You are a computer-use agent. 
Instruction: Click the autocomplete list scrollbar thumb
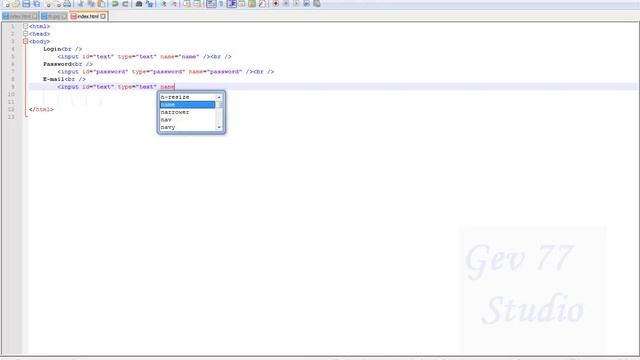(x=219, y=105)
